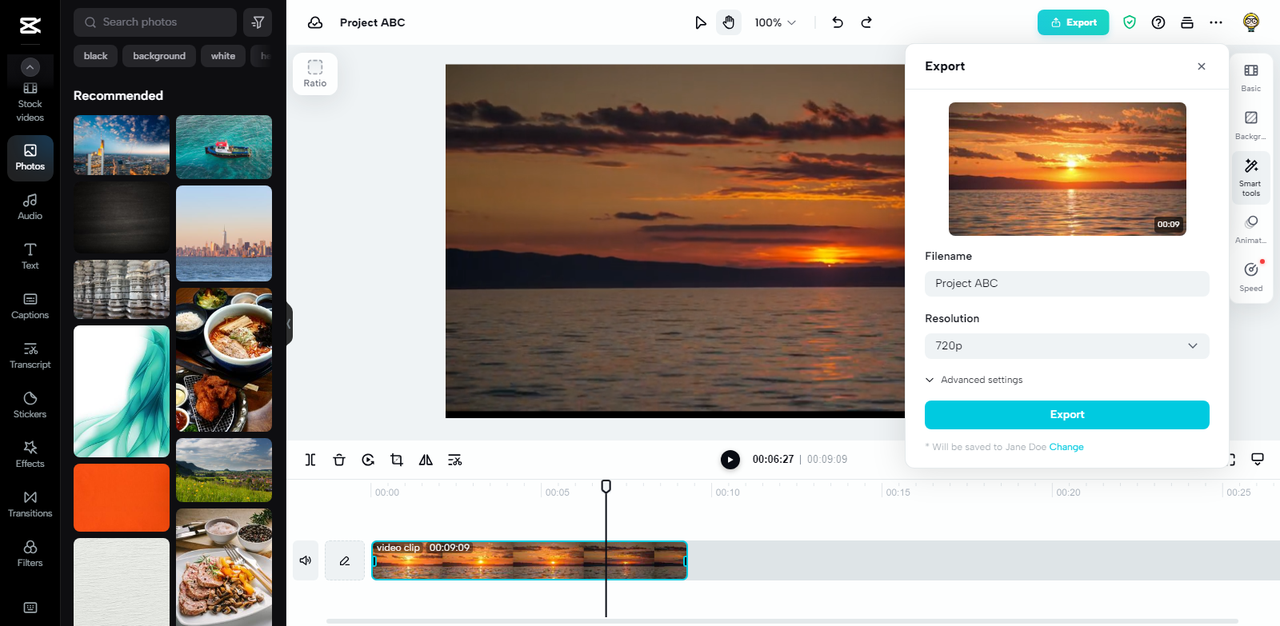Open the Smart tools tab

click(1251, 177)
